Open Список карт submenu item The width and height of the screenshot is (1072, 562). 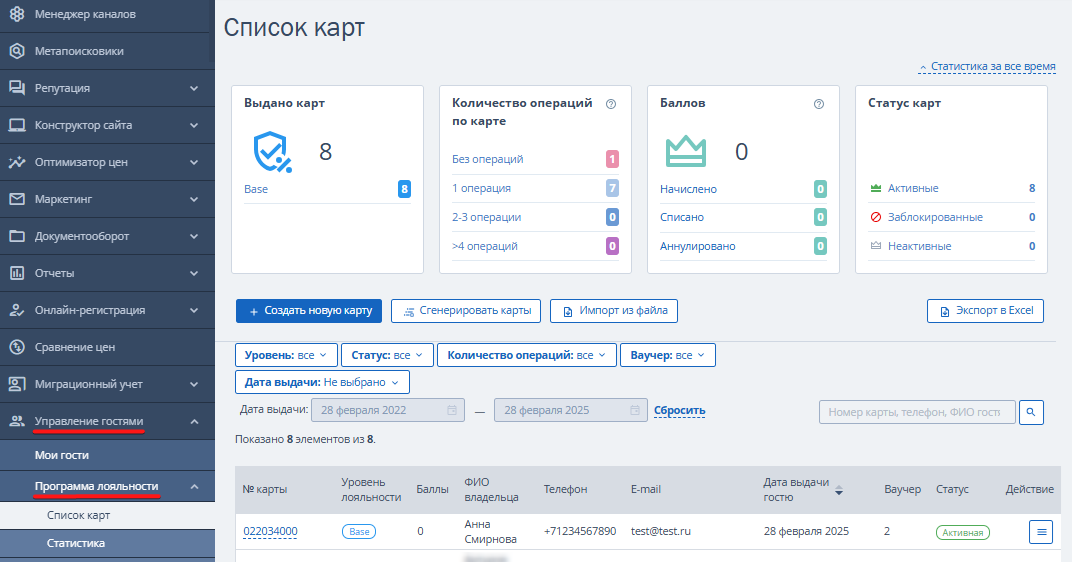point(107,515)
